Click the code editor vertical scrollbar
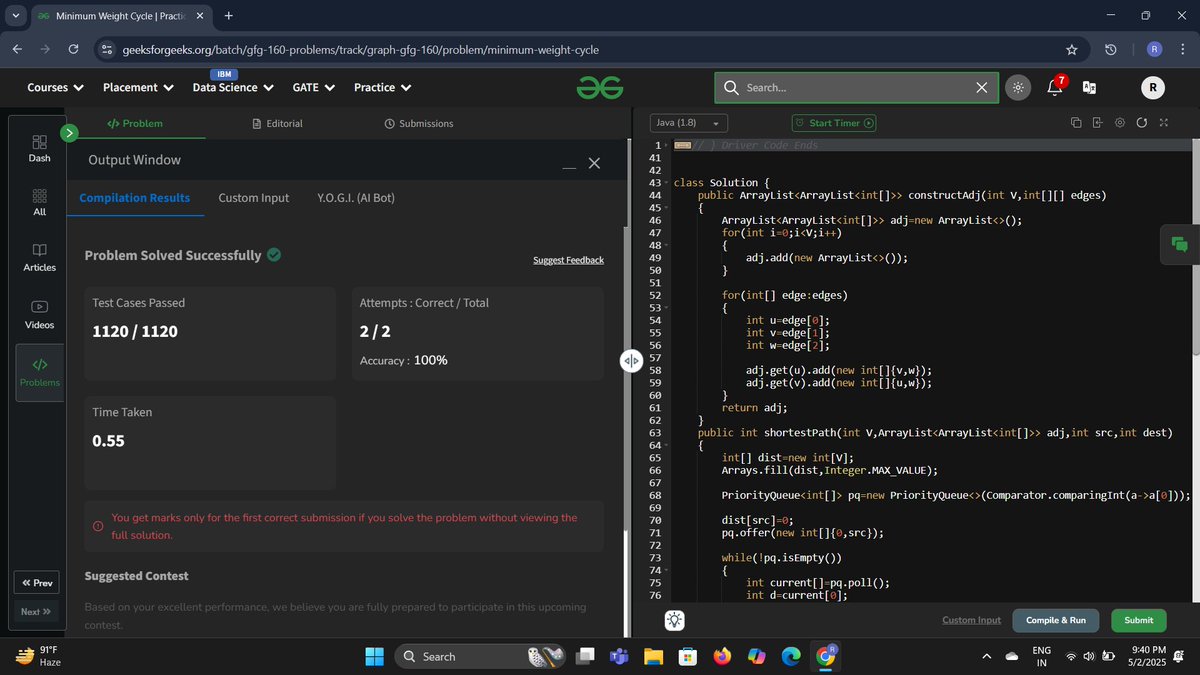Viewport: 1200px width, 675px height. (x=1194, y=247)
